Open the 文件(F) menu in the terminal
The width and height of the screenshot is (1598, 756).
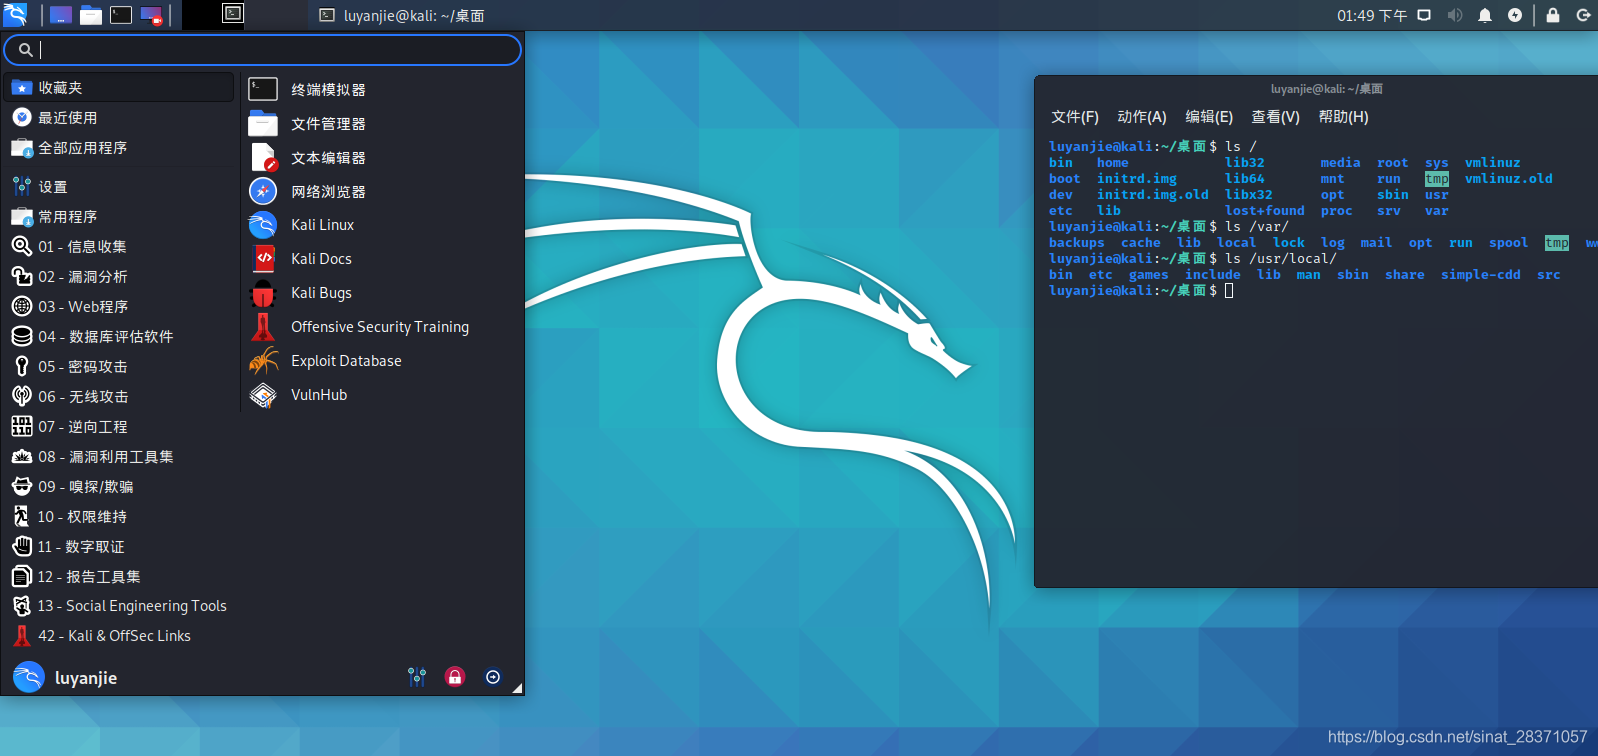click(x=1075, y=117)
